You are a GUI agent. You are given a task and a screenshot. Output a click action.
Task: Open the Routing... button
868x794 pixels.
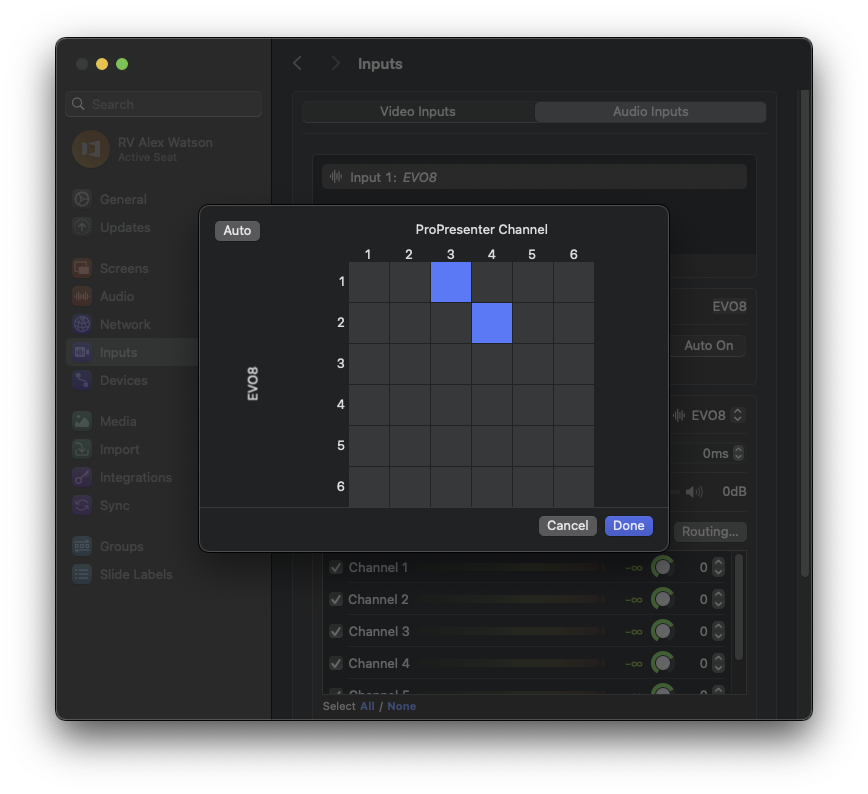point(710,532)
